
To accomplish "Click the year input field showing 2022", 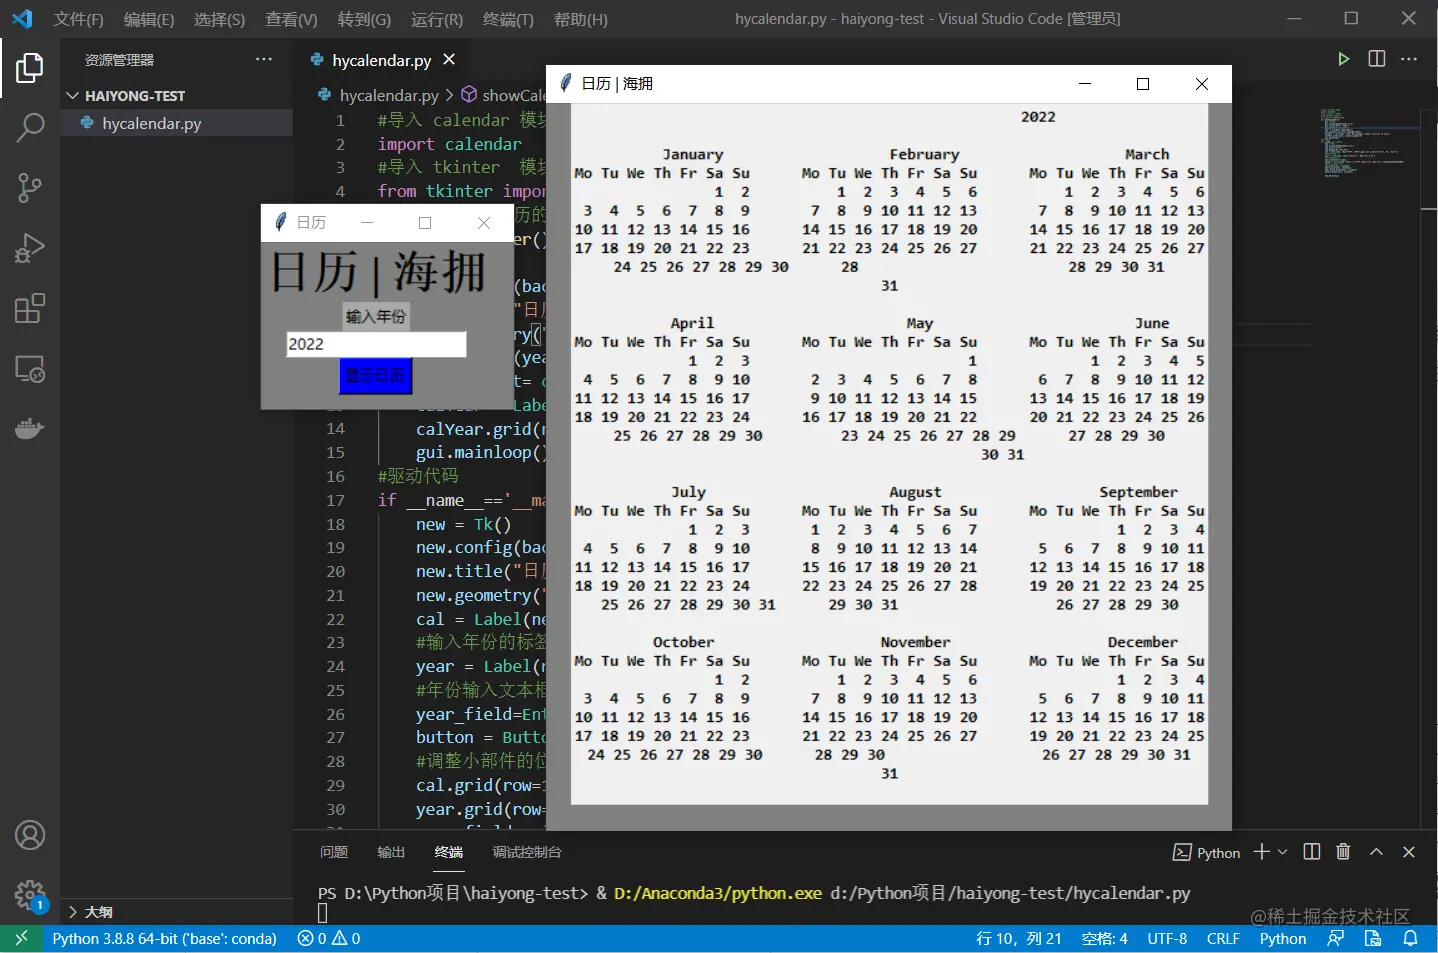I will tap(376, 344).
